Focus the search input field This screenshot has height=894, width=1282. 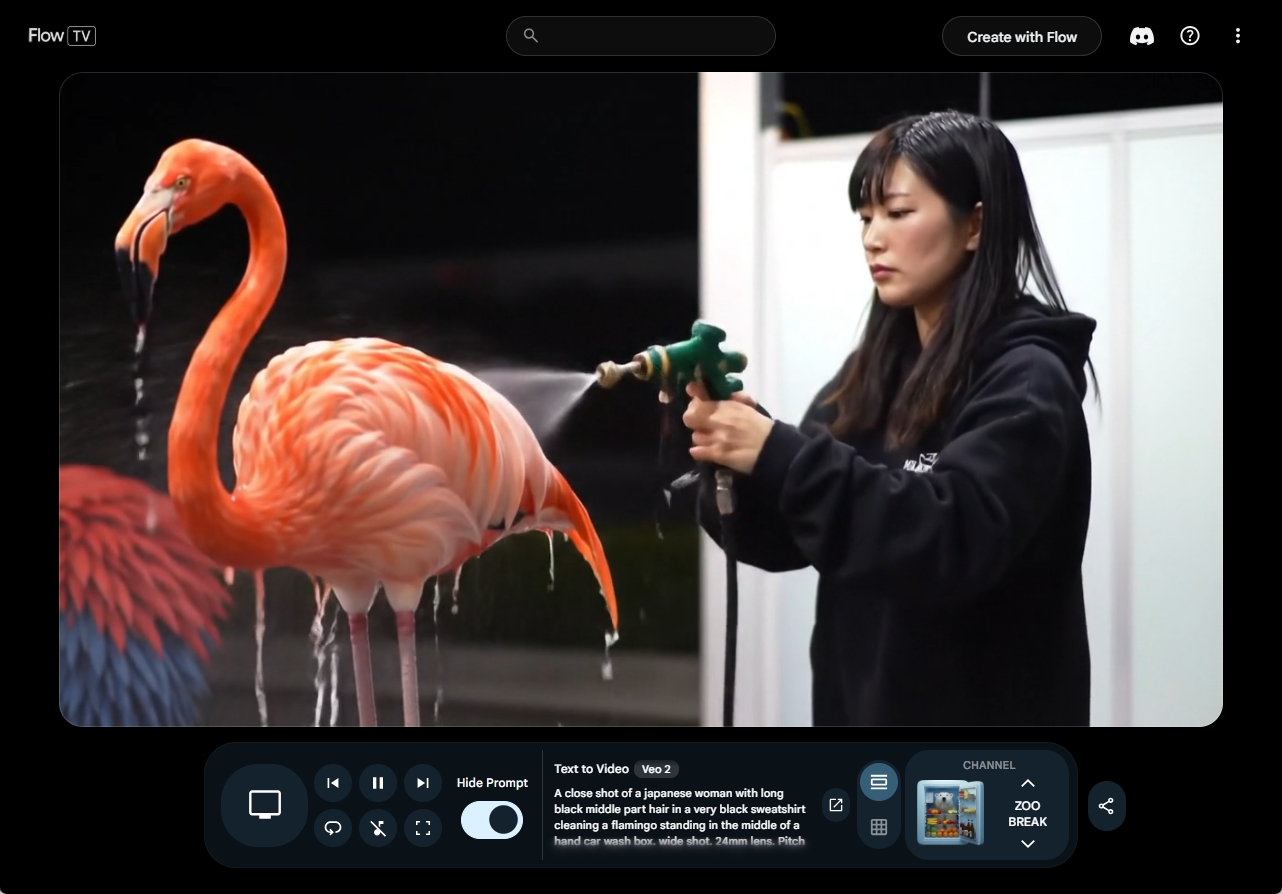(641, 36)
